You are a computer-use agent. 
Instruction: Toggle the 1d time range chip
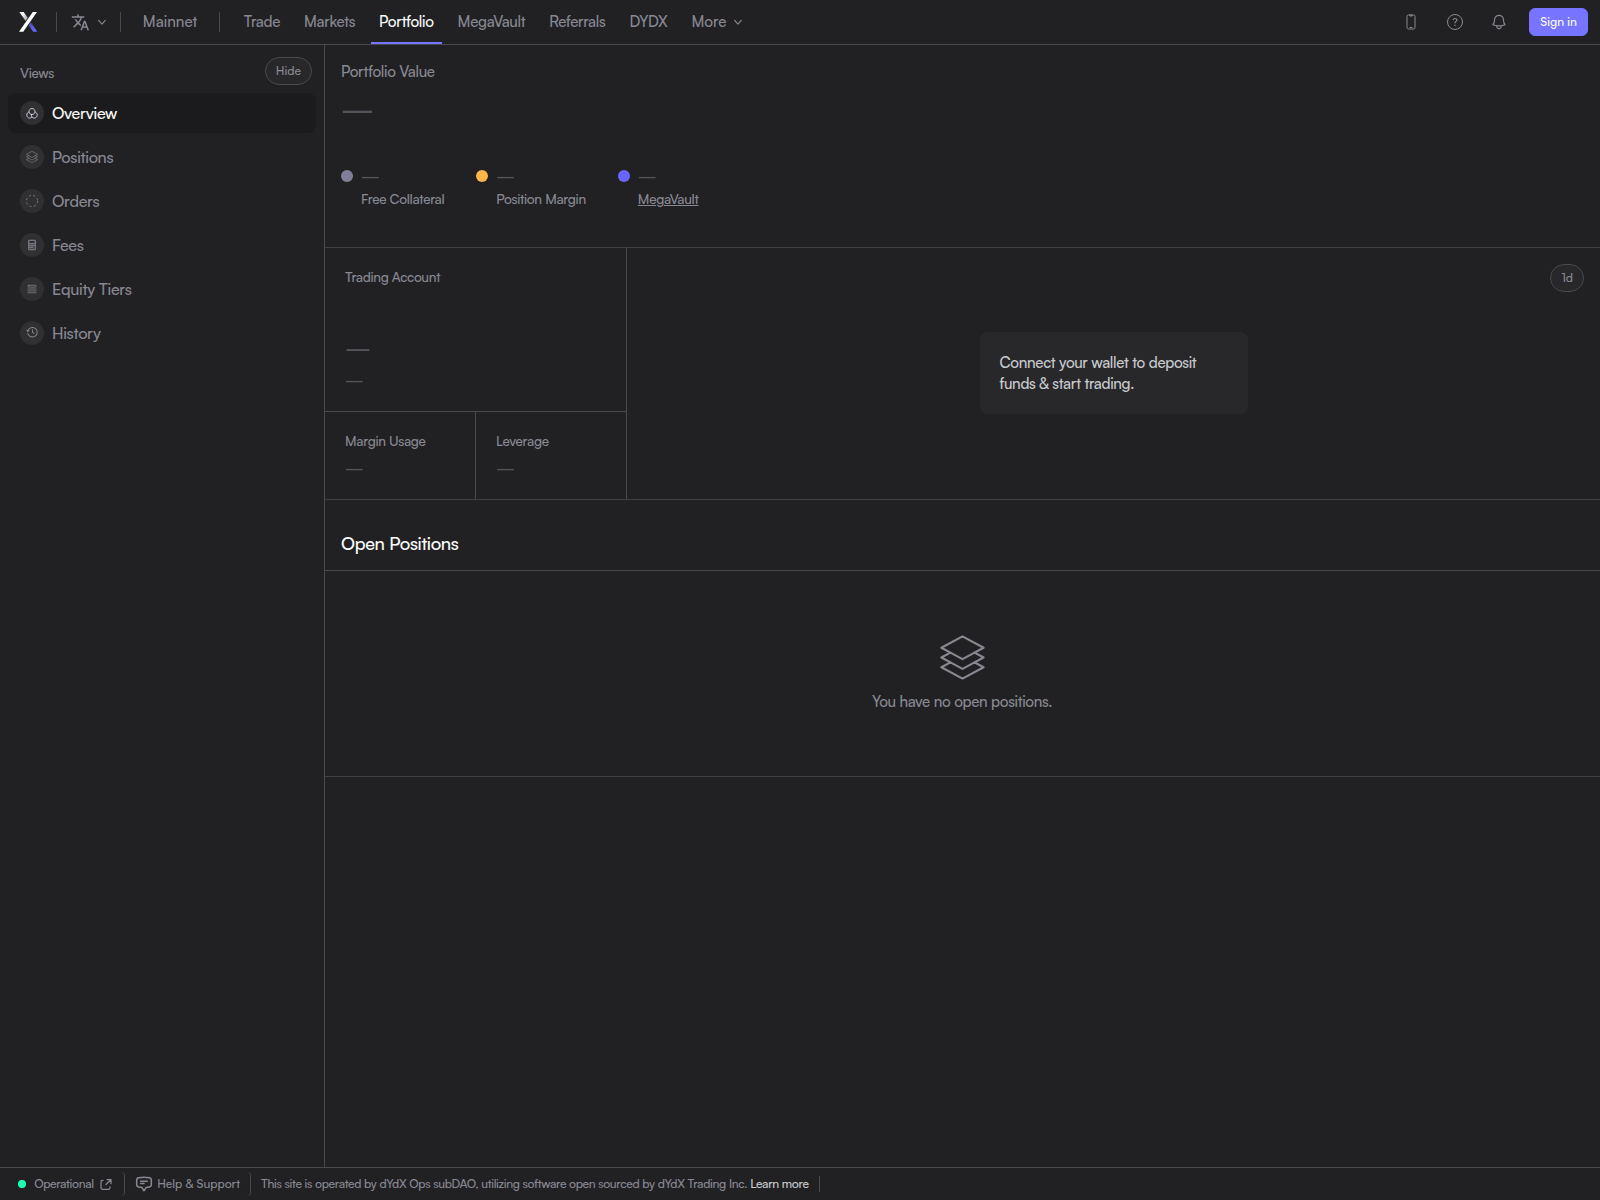tap(1566, 278)
